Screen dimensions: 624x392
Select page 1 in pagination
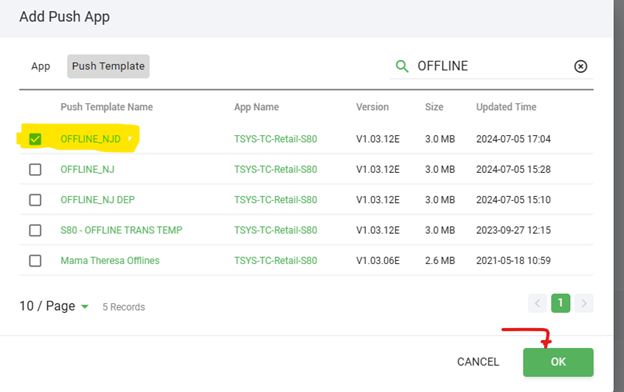click(x=560, y=303)
